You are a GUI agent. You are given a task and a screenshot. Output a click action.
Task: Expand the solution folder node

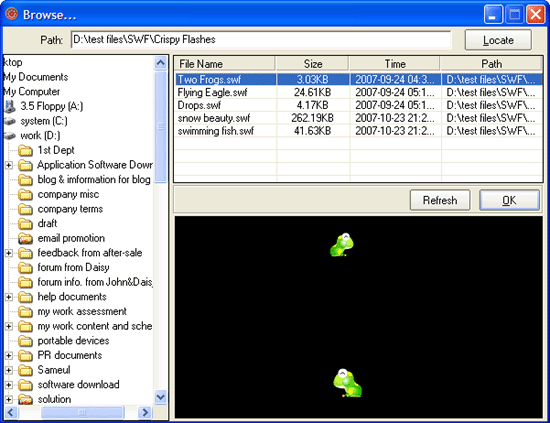pyautogui.click(x=9, y=400)
